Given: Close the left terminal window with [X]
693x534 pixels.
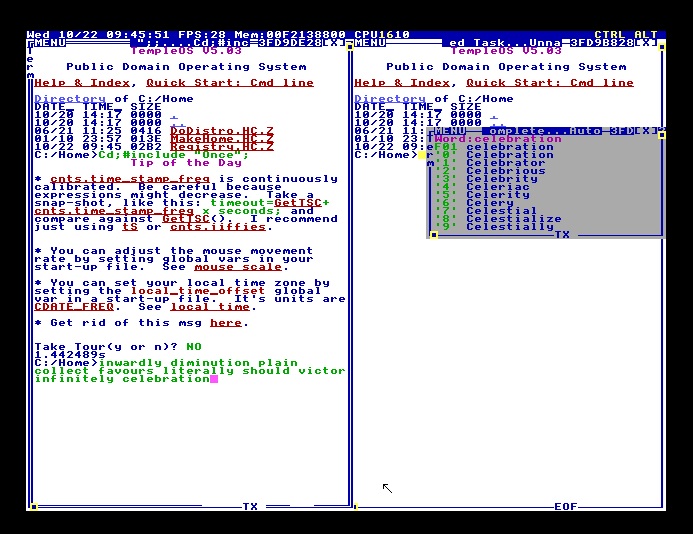Looking at the screenshot, I should 334,42.
